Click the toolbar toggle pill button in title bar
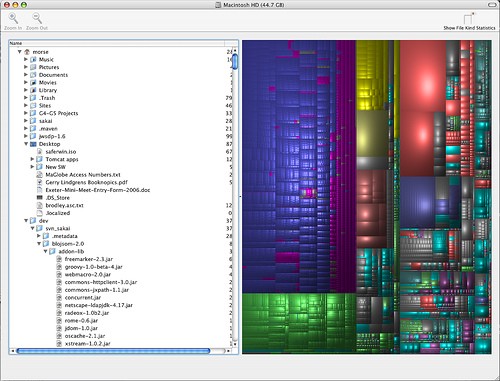Image resolution: width=500 pixels, height=381 pixels. pos(492,5)
